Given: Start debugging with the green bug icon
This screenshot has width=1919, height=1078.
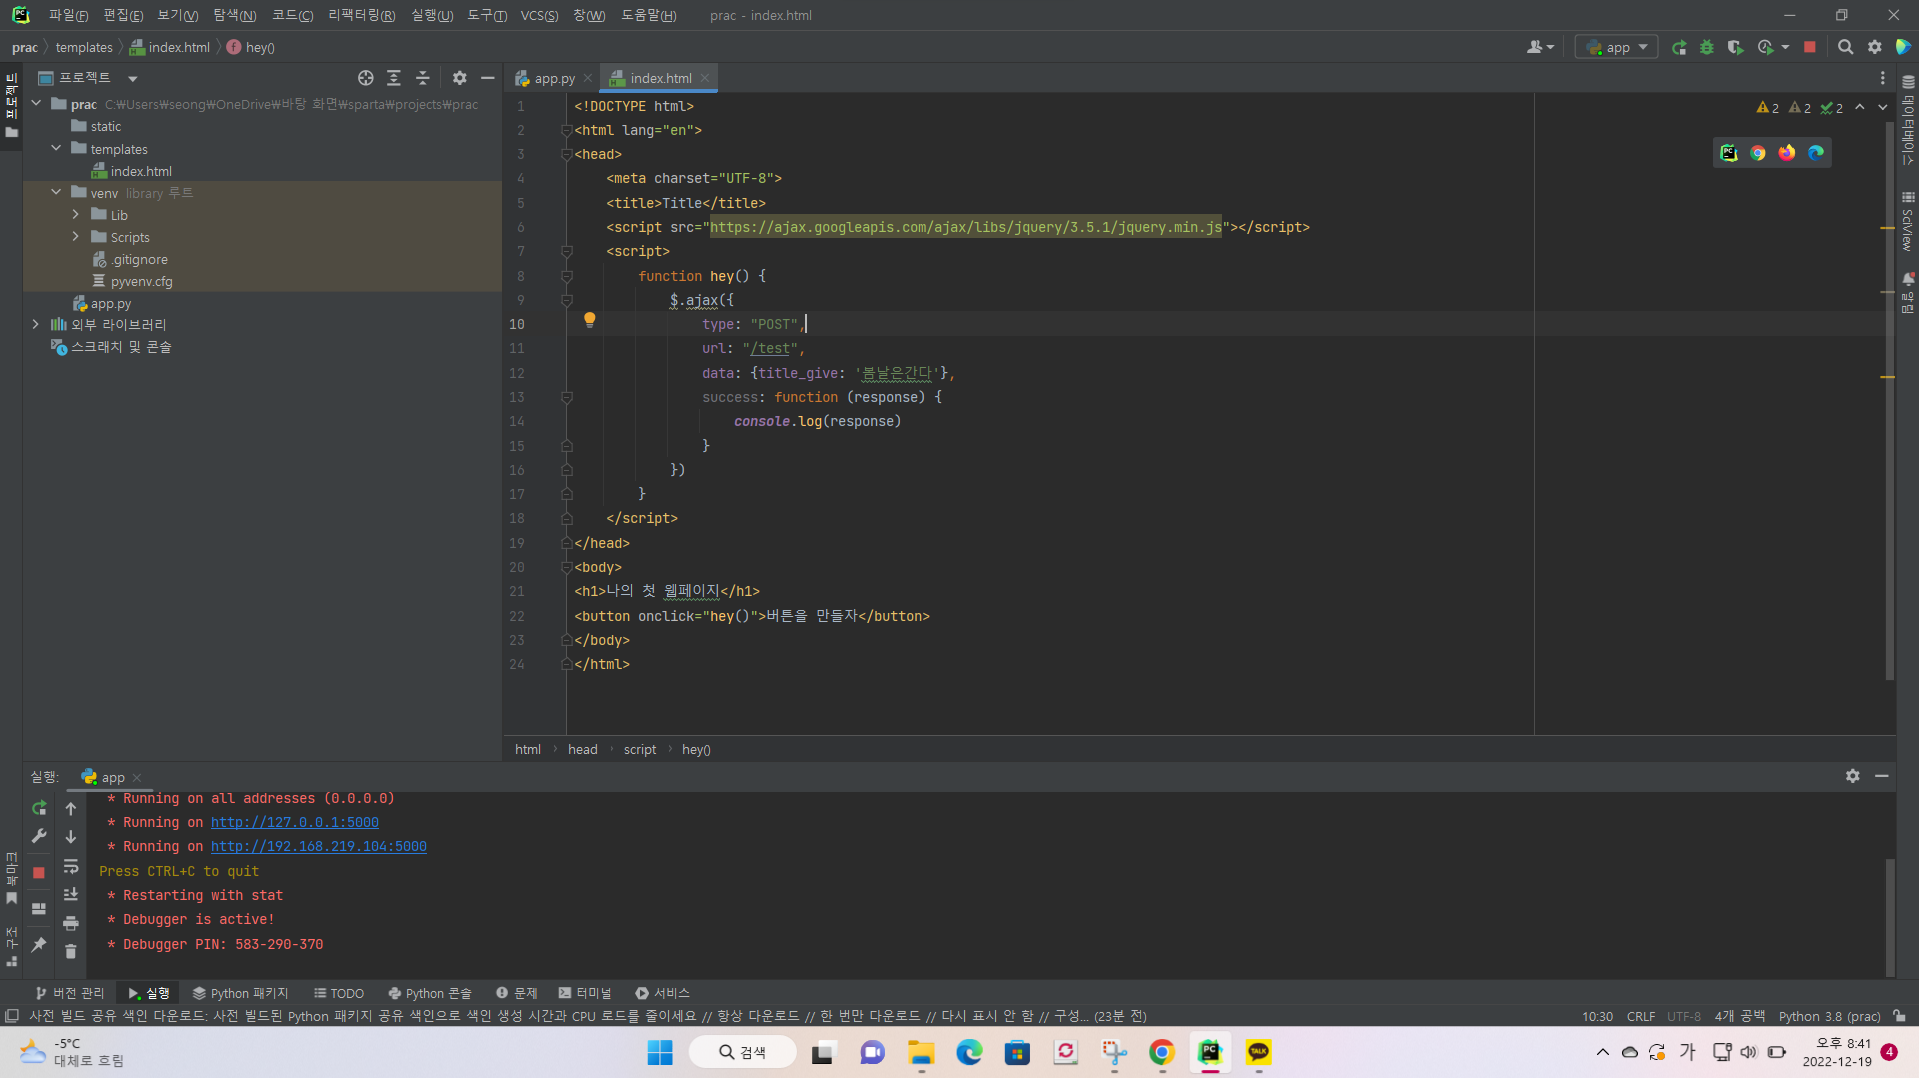Looking at the screenshot, I should (1707, 47).
